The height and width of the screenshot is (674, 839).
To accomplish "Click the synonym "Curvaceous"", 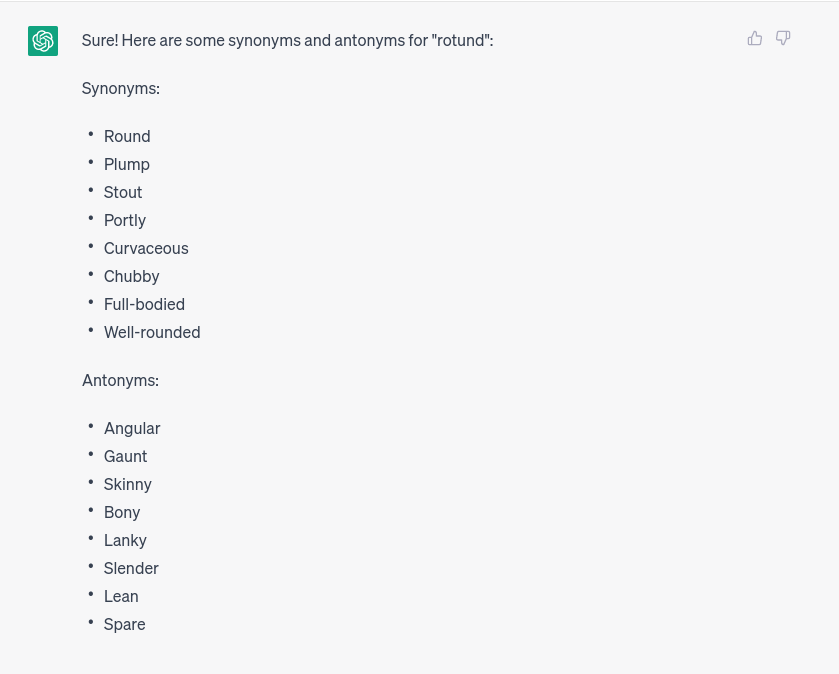I will point(146,248).
